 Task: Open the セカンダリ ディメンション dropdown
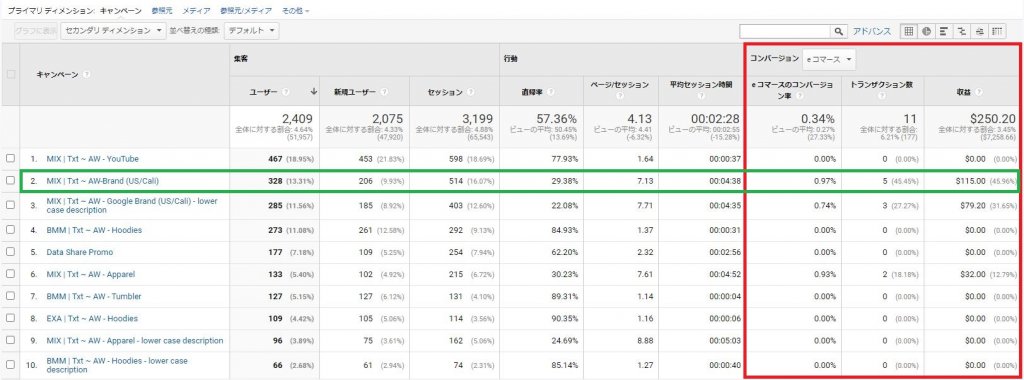pos(114,31)
